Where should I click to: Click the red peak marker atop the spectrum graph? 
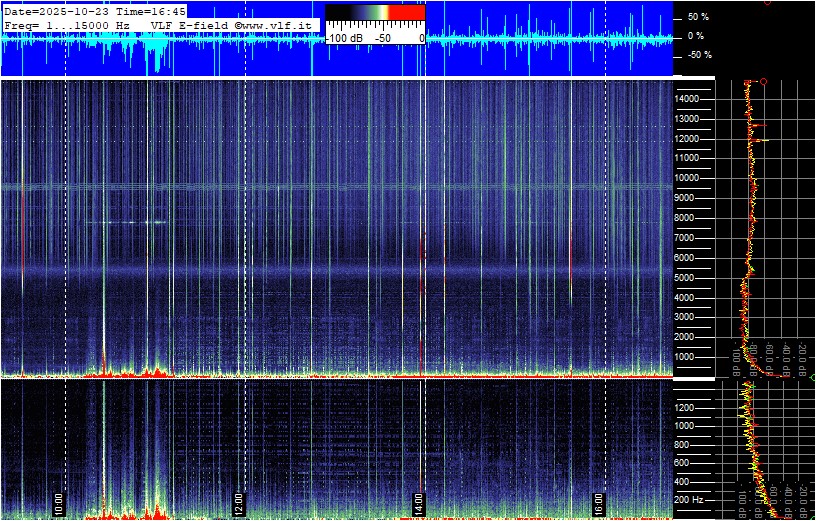(764, 81)
